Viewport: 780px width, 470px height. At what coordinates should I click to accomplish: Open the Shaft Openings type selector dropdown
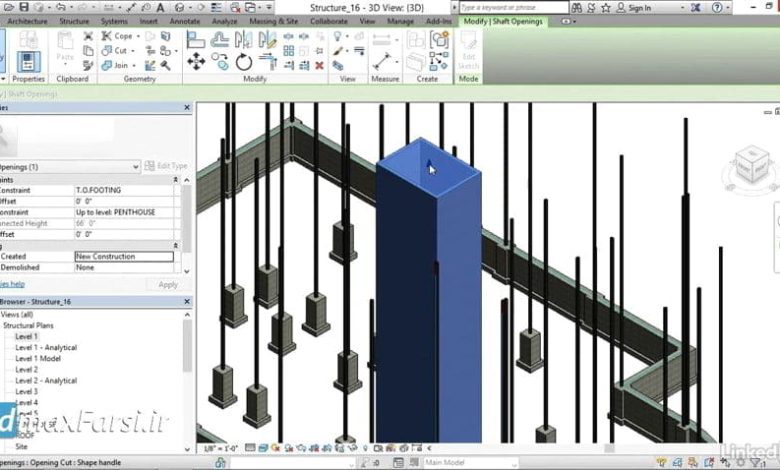(135, 166)
